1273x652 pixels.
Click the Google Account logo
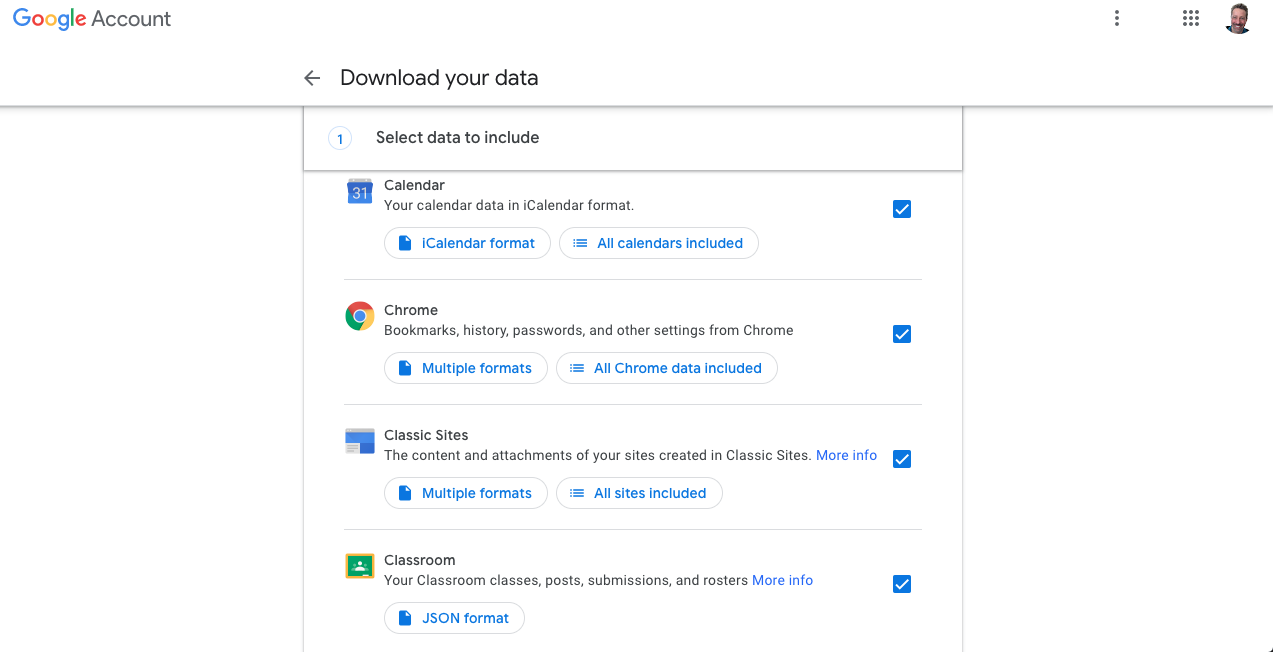pos(92,19)
